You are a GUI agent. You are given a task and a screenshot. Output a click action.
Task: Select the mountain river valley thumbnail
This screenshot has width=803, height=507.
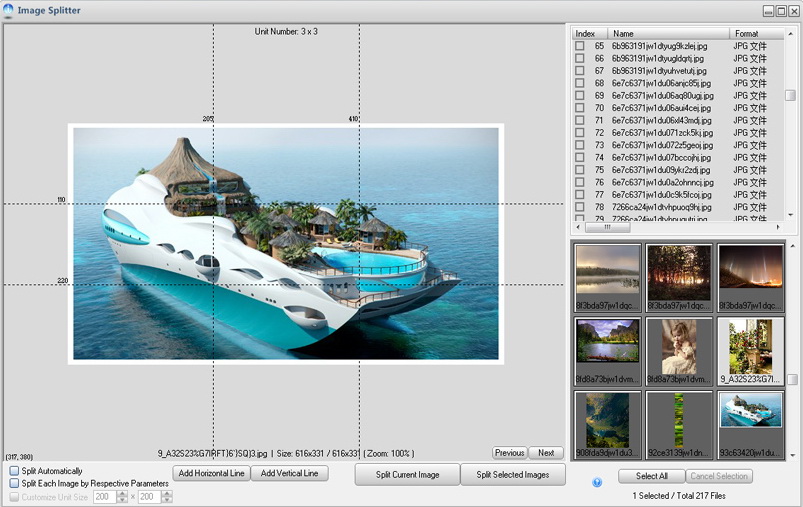pos(607,351)
